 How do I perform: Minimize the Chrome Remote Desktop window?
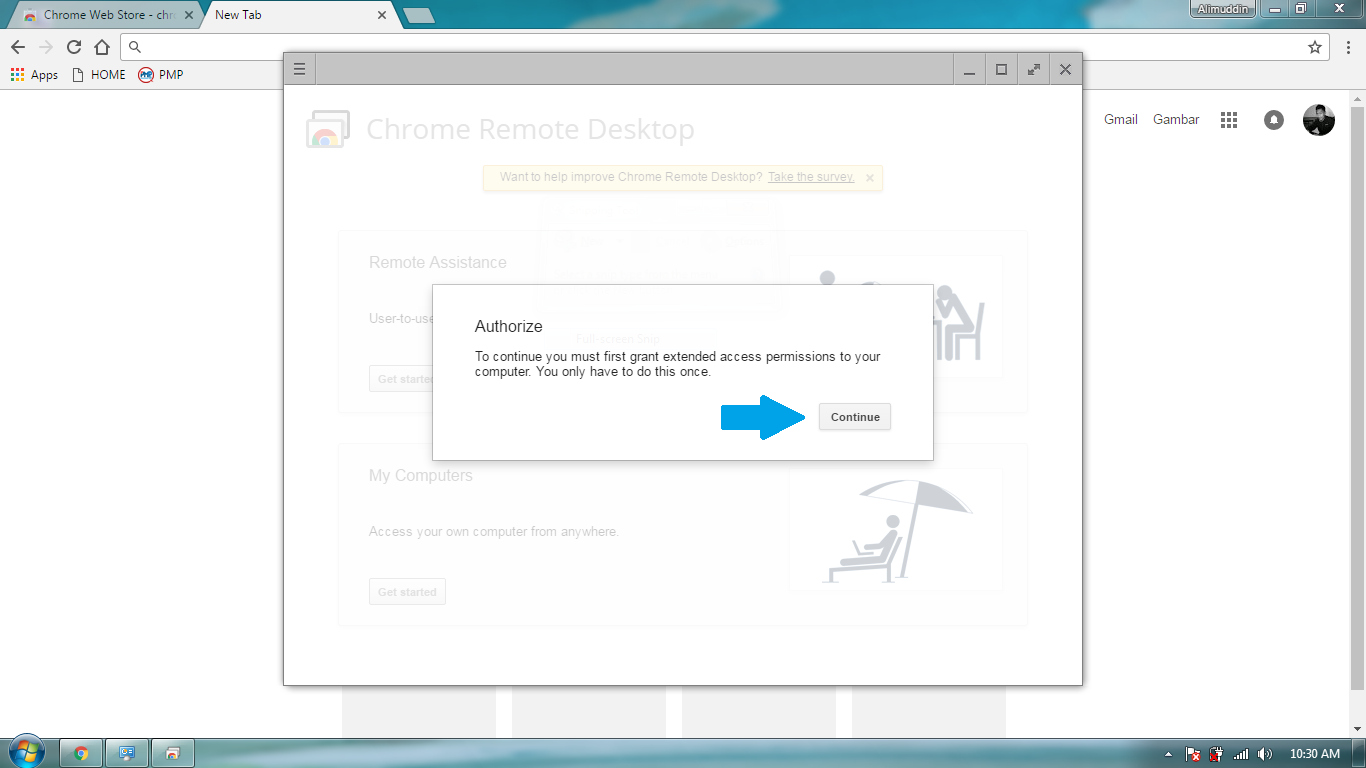tap(969, 69)
